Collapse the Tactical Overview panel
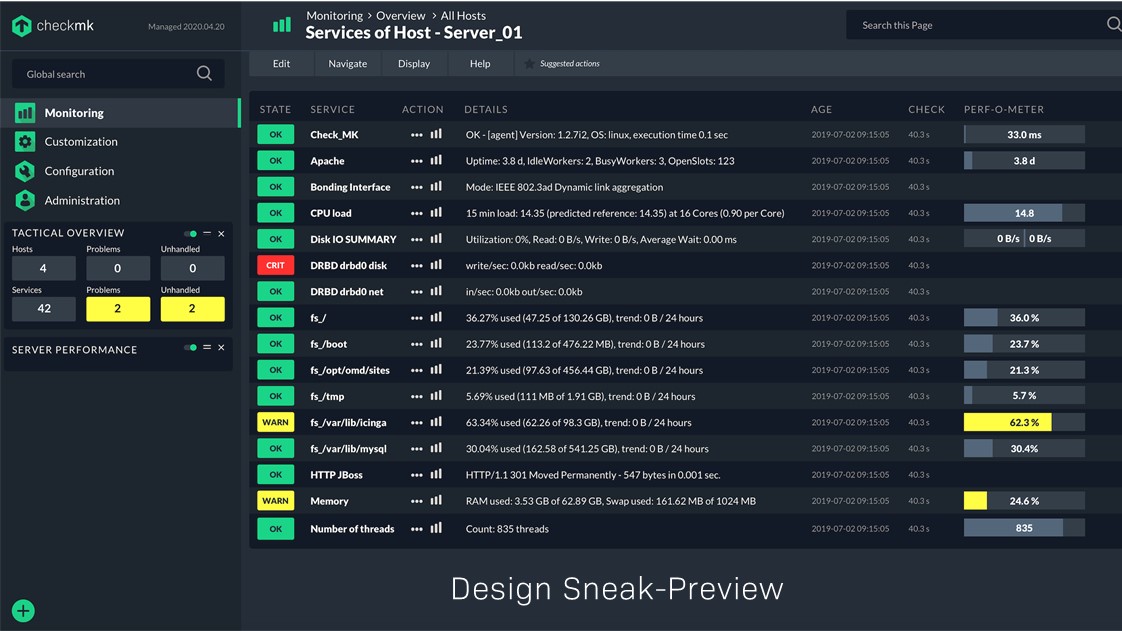The image size is (1122, 631). [207, 233]
